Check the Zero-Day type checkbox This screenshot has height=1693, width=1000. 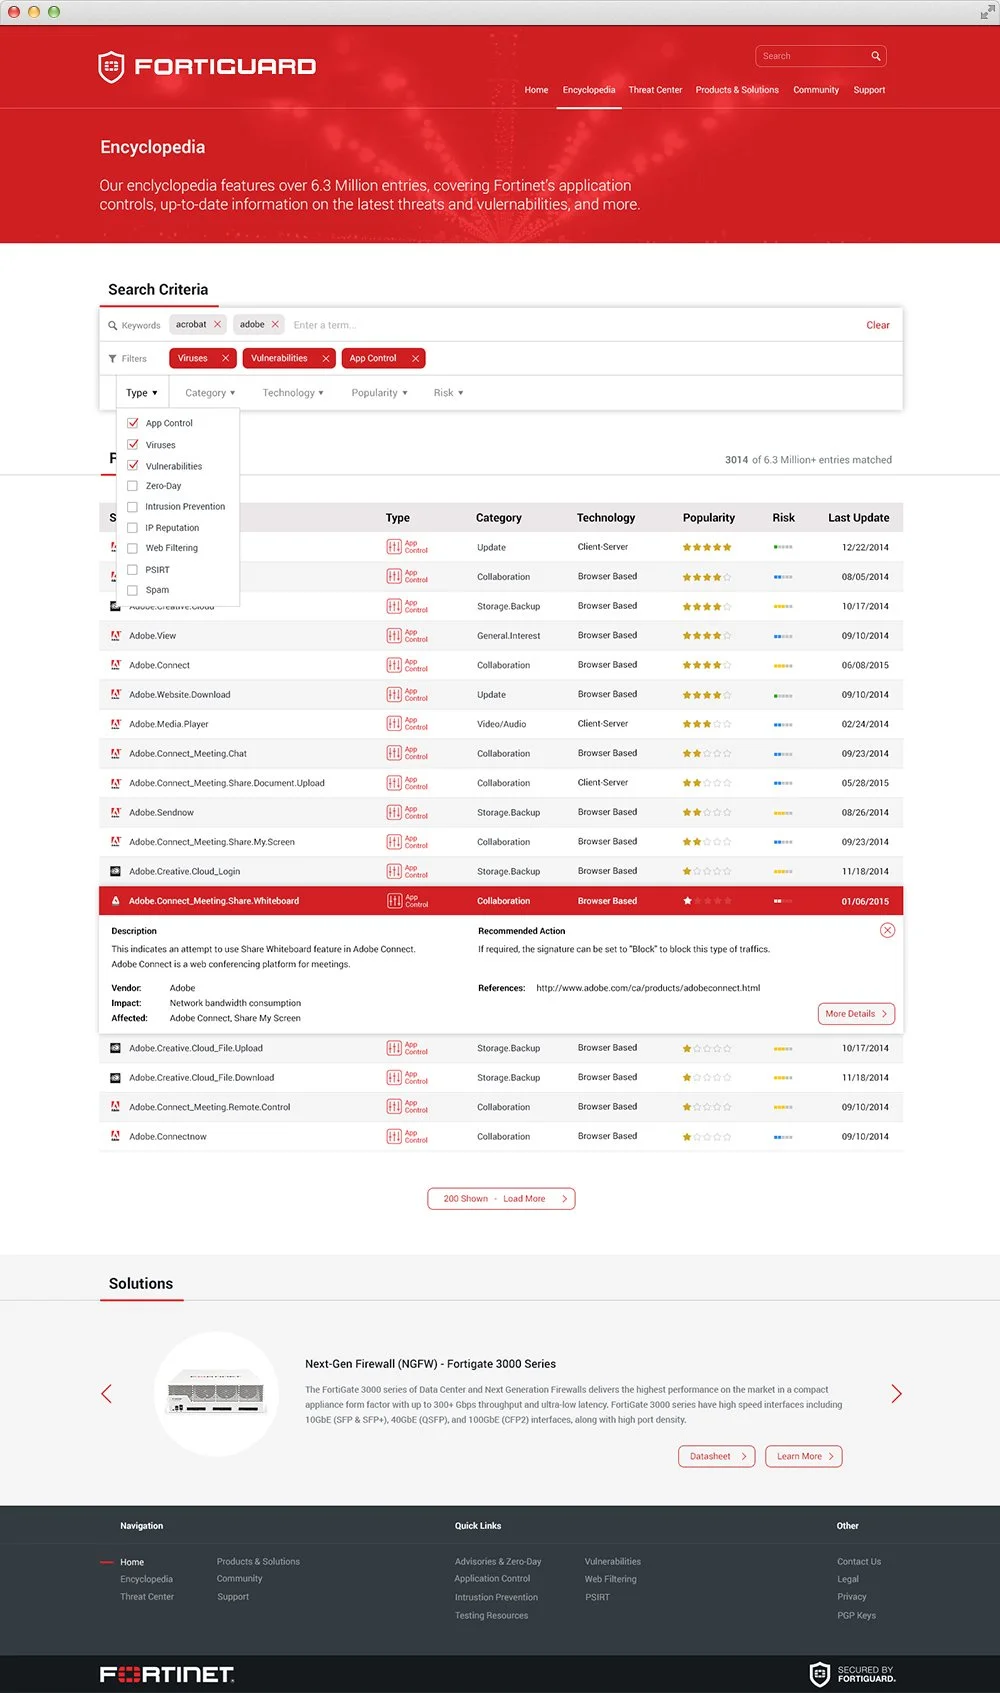(132, 486)
